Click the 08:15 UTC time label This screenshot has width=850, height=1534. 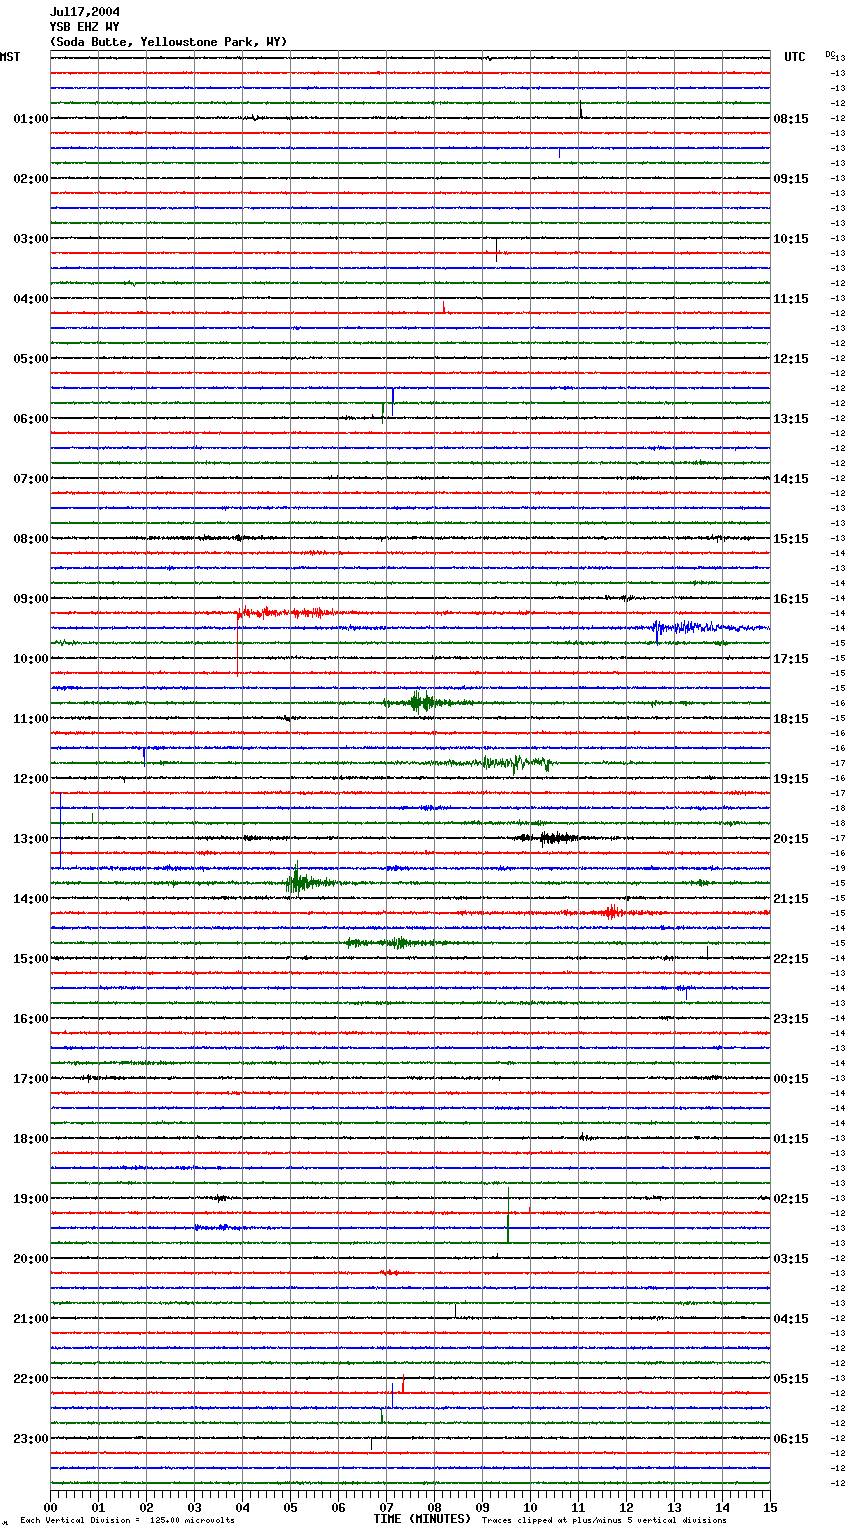pyautogui.click(x=791, y=119)
